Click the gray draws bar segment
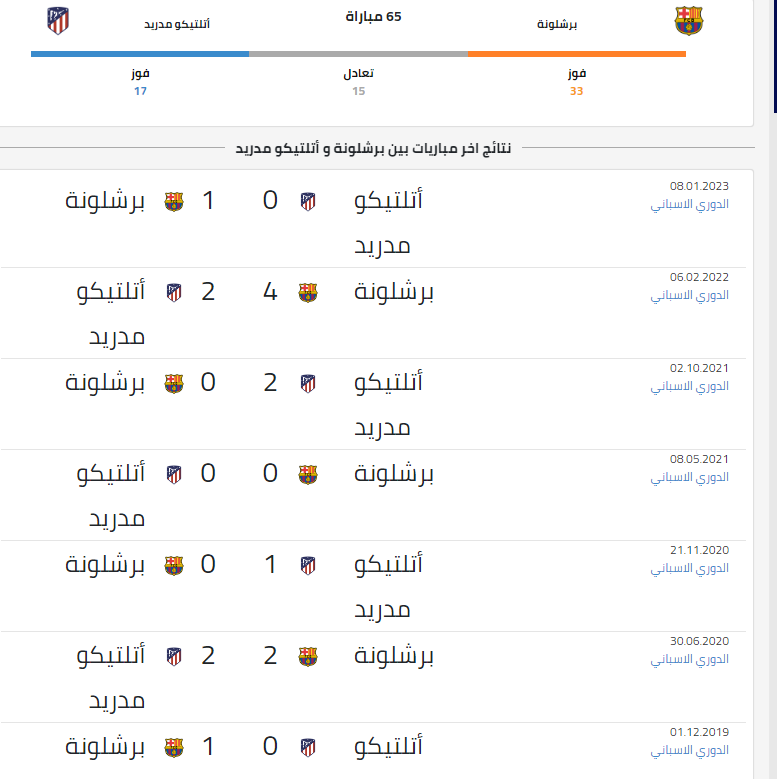The height and width of the screenshot is (779, 777). tap(359, 54)
